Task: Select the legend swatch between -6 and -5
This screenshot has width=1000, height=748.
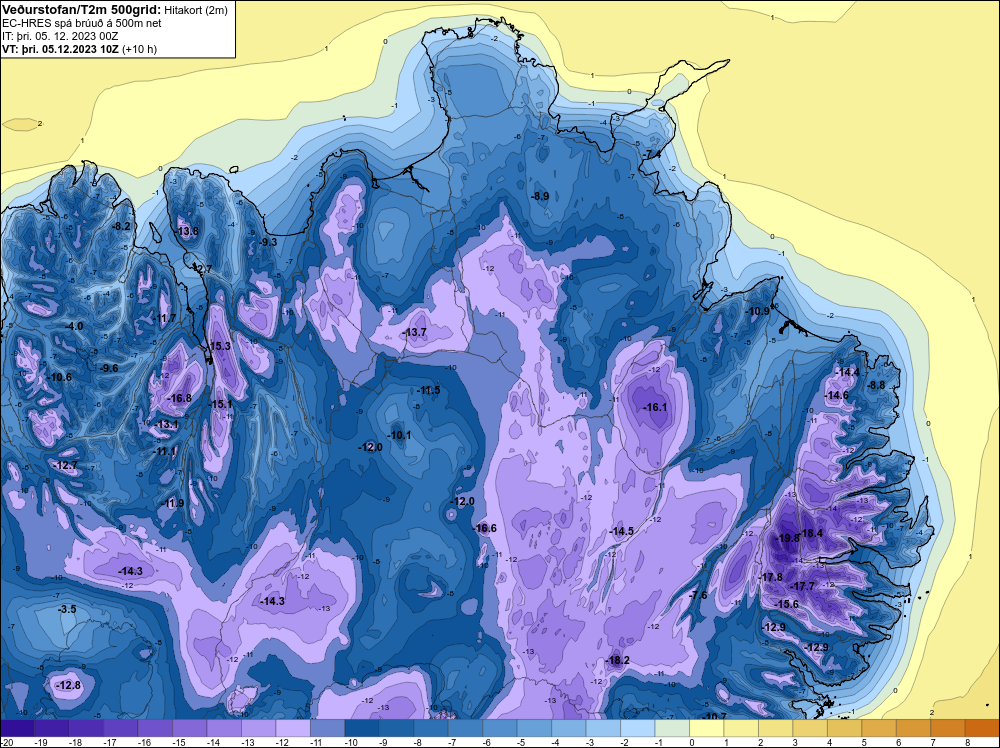Action: click(500, 728)
